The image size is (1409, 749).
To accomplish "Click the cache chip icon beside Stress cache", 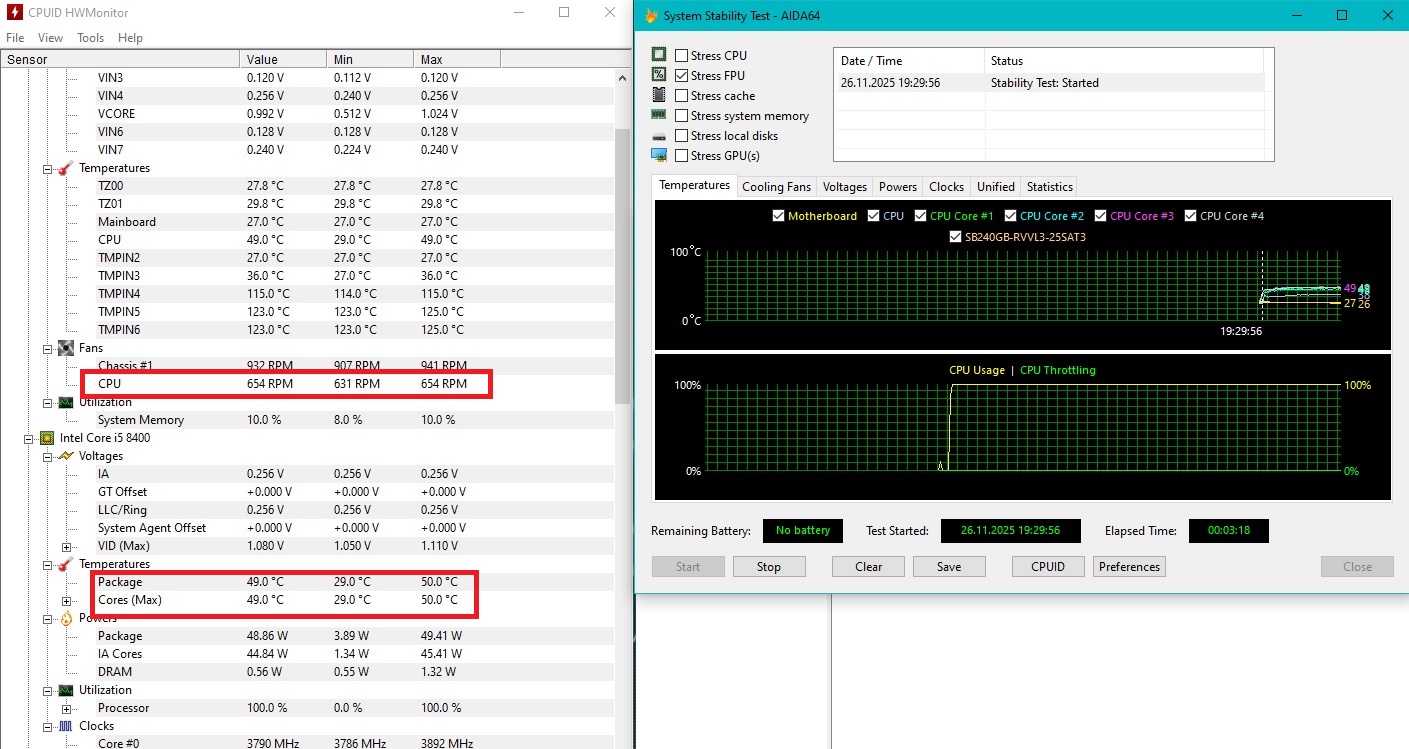I will click(x=659, y=95).
